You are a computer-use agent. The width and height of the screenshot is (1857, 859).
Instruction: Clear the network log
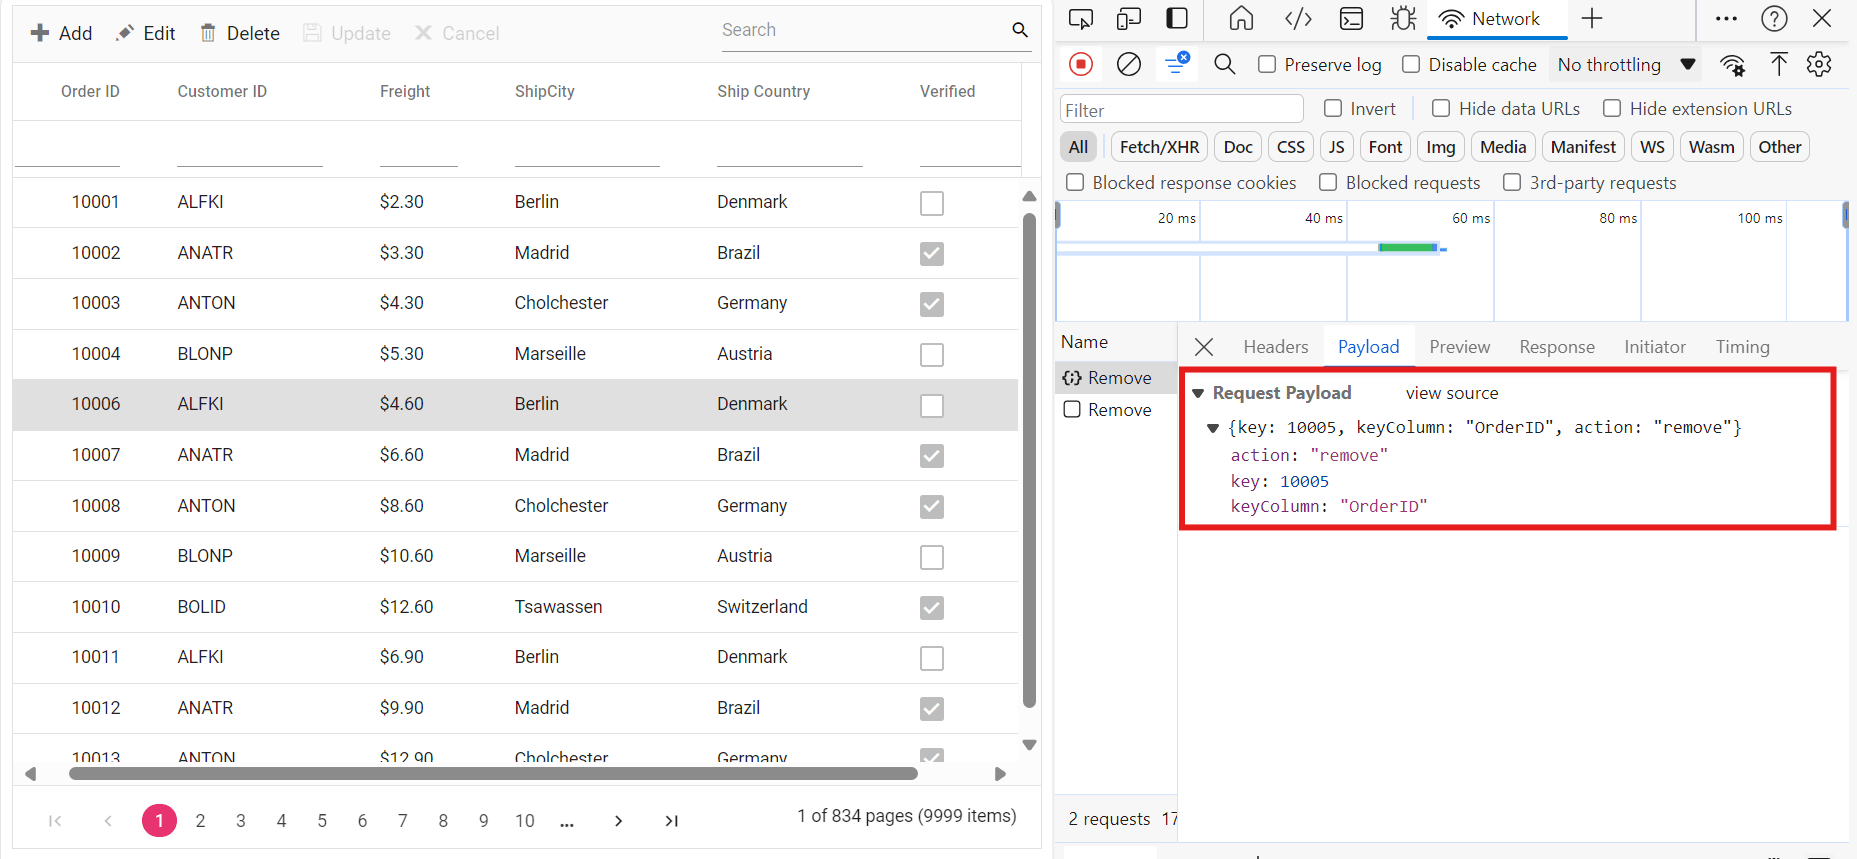[x=1129, y=65]
